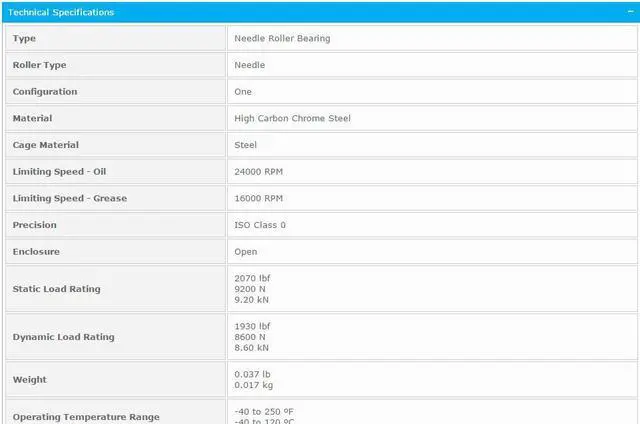Screen dimensions: 640x424
Task: Select the Roller Type label cell
Action: [x=39, y=65]
